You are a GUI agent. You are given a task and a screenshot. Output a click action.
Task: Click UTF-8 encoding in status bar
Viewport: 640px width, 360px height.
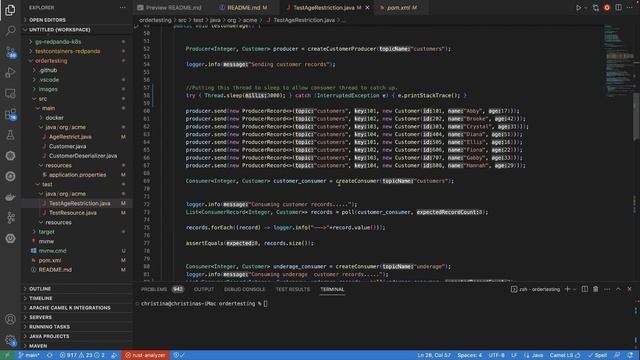(496, 355)
